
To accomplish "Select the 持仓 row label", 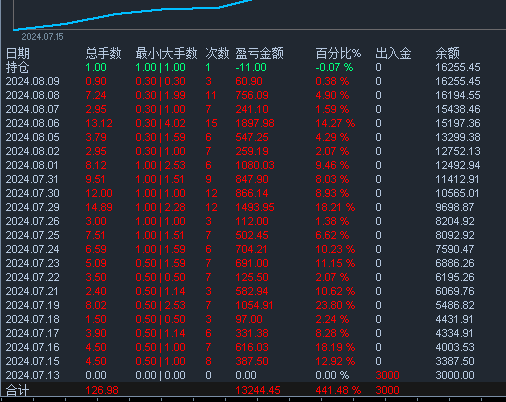I will point(17,67).
